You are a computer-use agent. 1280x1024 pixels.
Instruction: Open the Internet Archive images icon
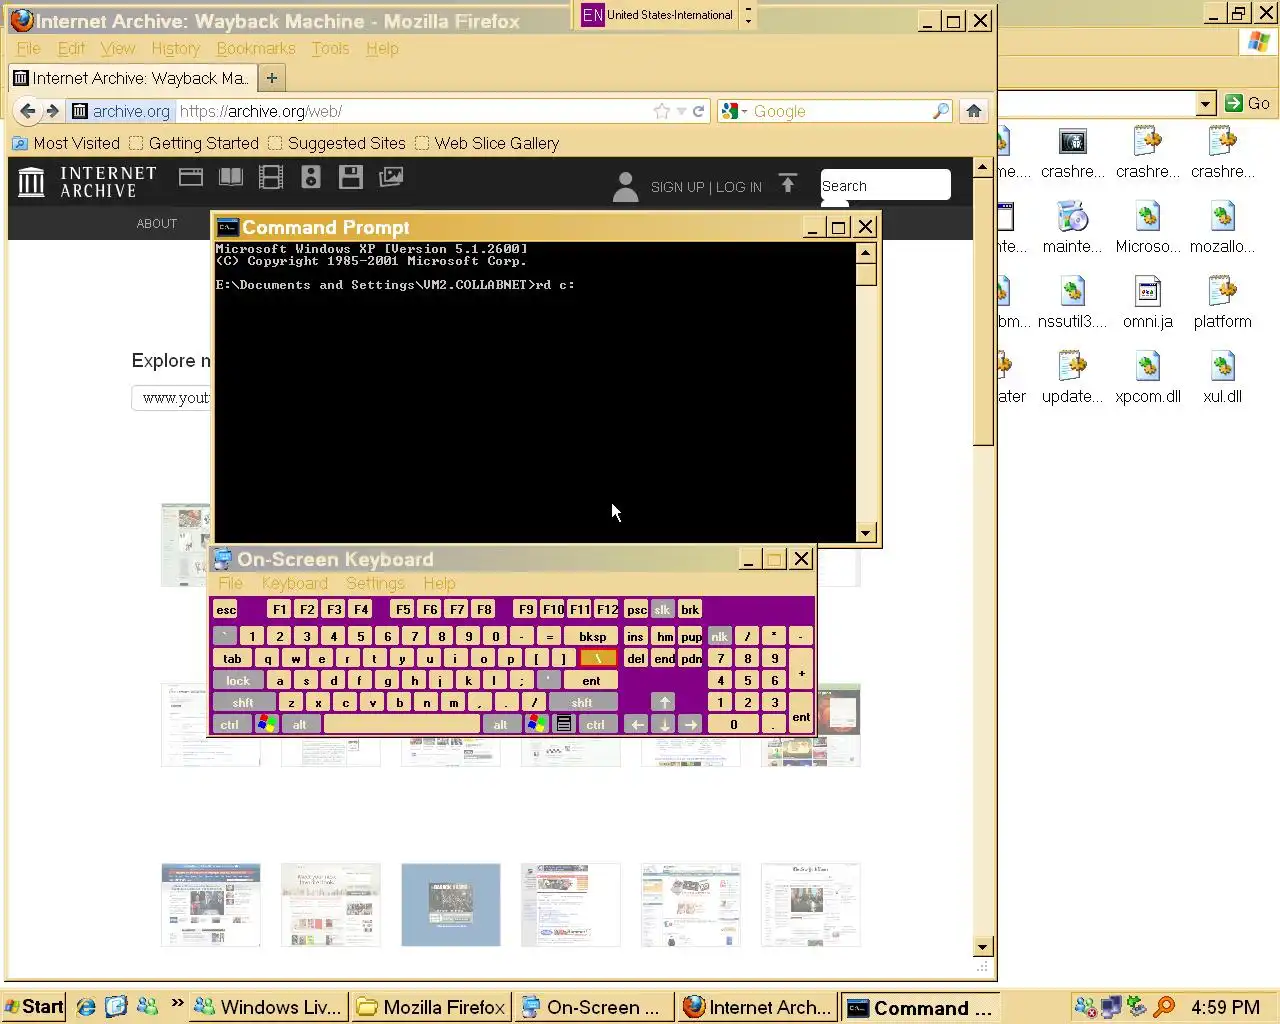pos(391,177)
